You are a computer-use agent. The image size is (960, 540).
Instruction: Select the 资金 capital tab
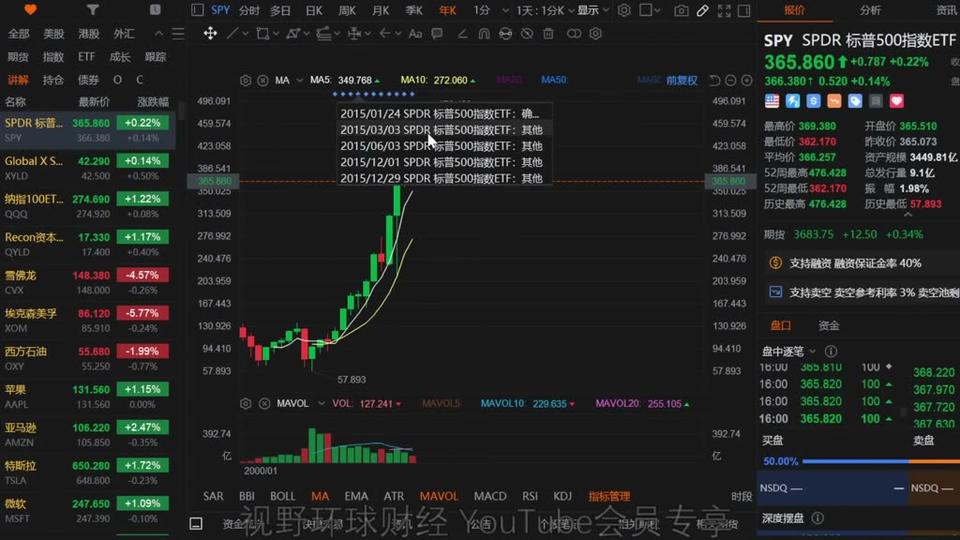[x=828, y=325]
